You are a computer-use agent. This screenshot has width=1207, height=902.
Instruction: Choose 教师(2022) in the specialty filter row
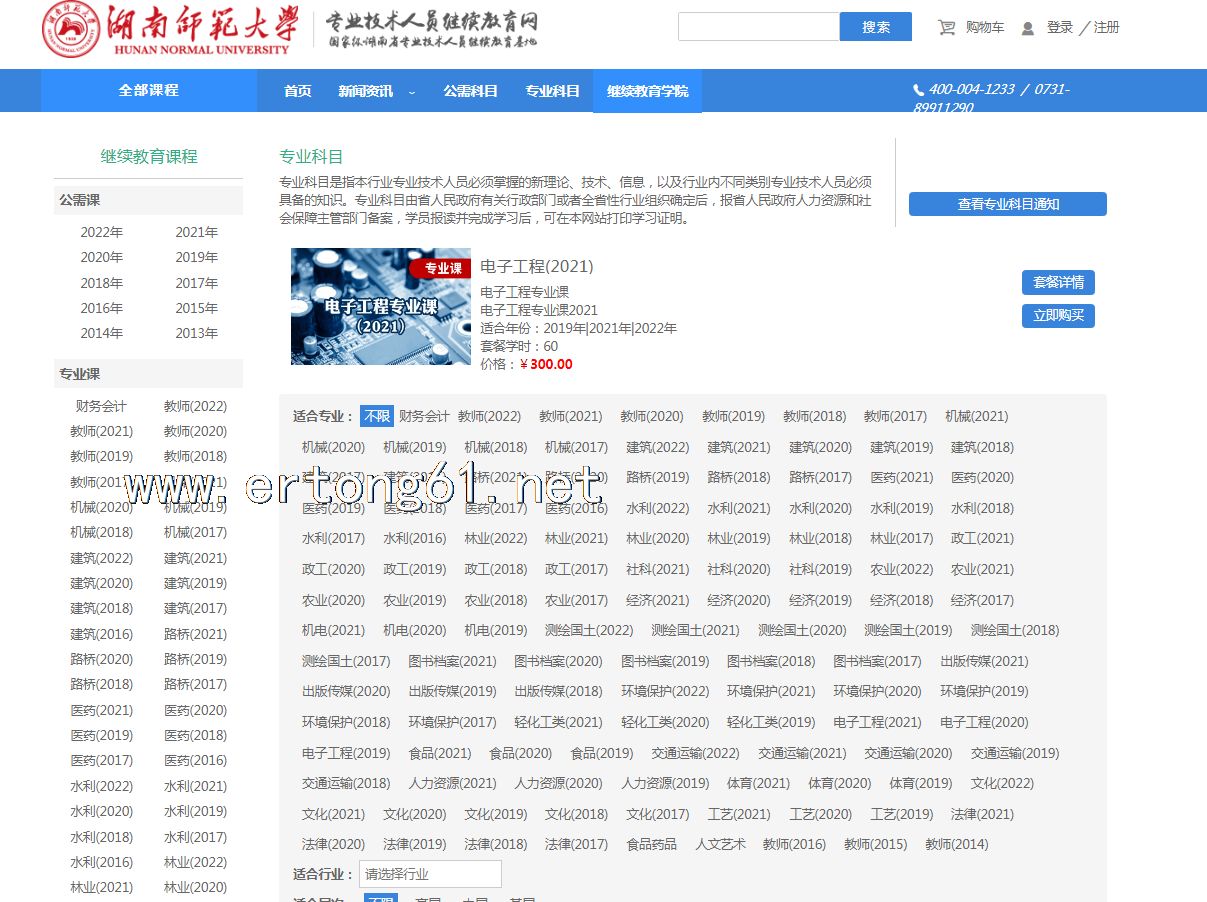(x=489, y=416)
